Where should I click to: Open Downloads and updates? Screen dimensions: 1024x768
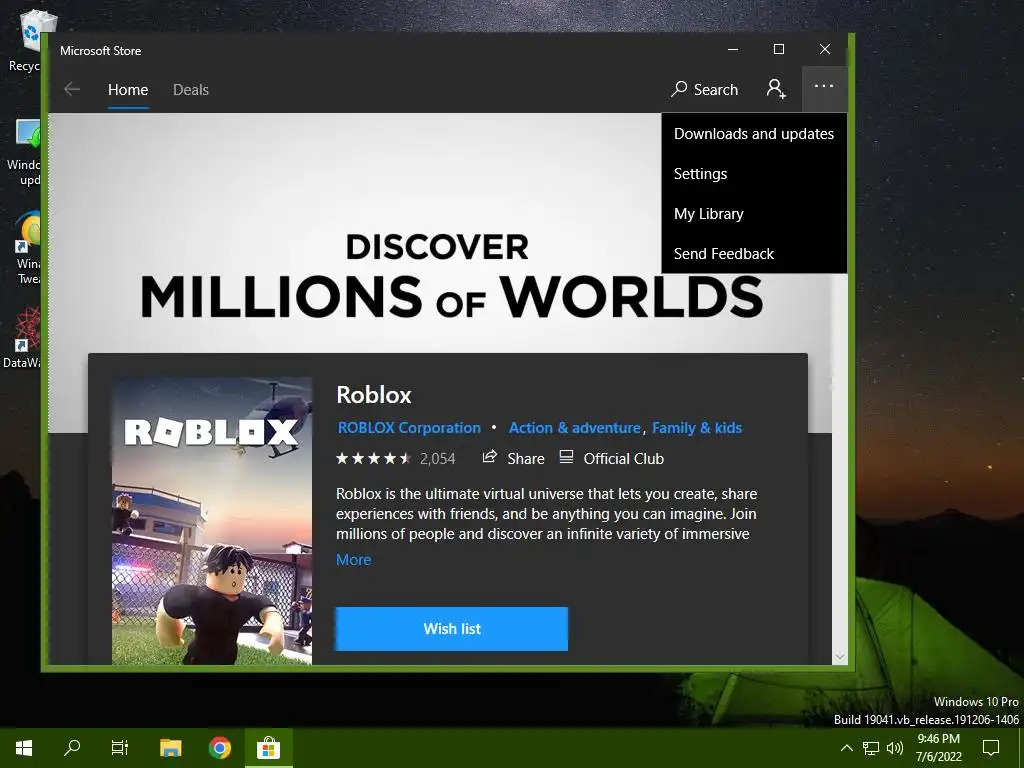pyautogui.click(x=754, y=134)
